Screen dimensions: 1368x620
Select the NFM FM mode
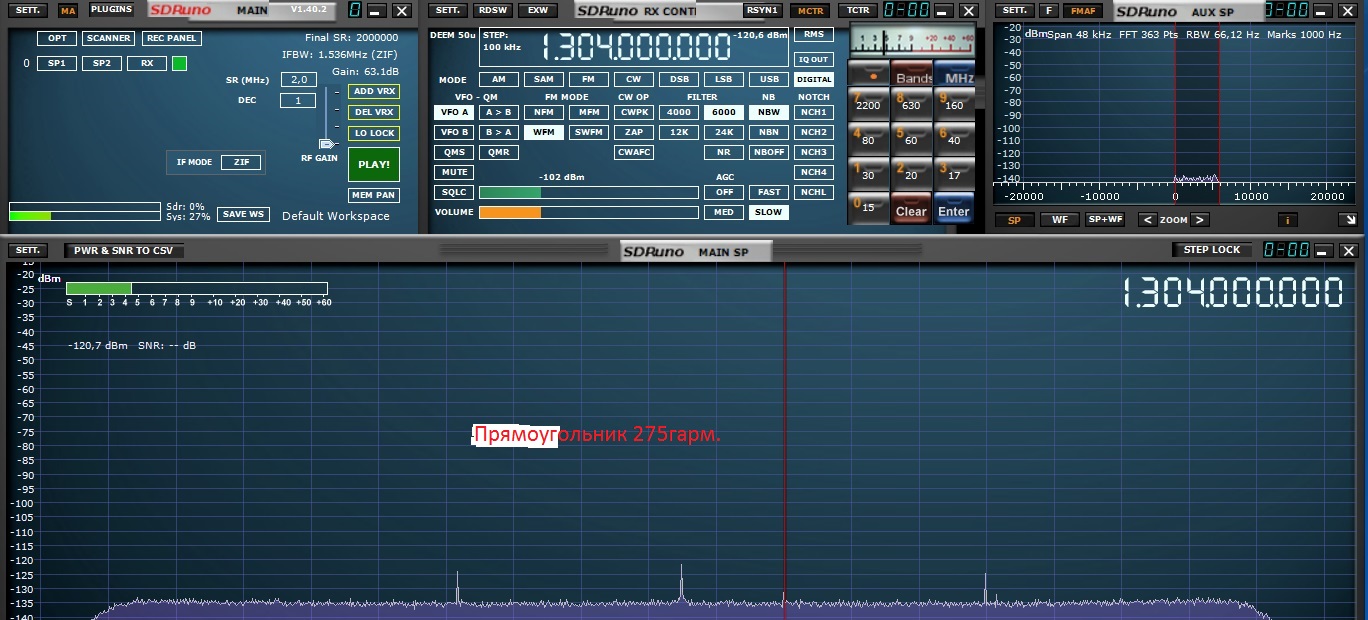544,112
